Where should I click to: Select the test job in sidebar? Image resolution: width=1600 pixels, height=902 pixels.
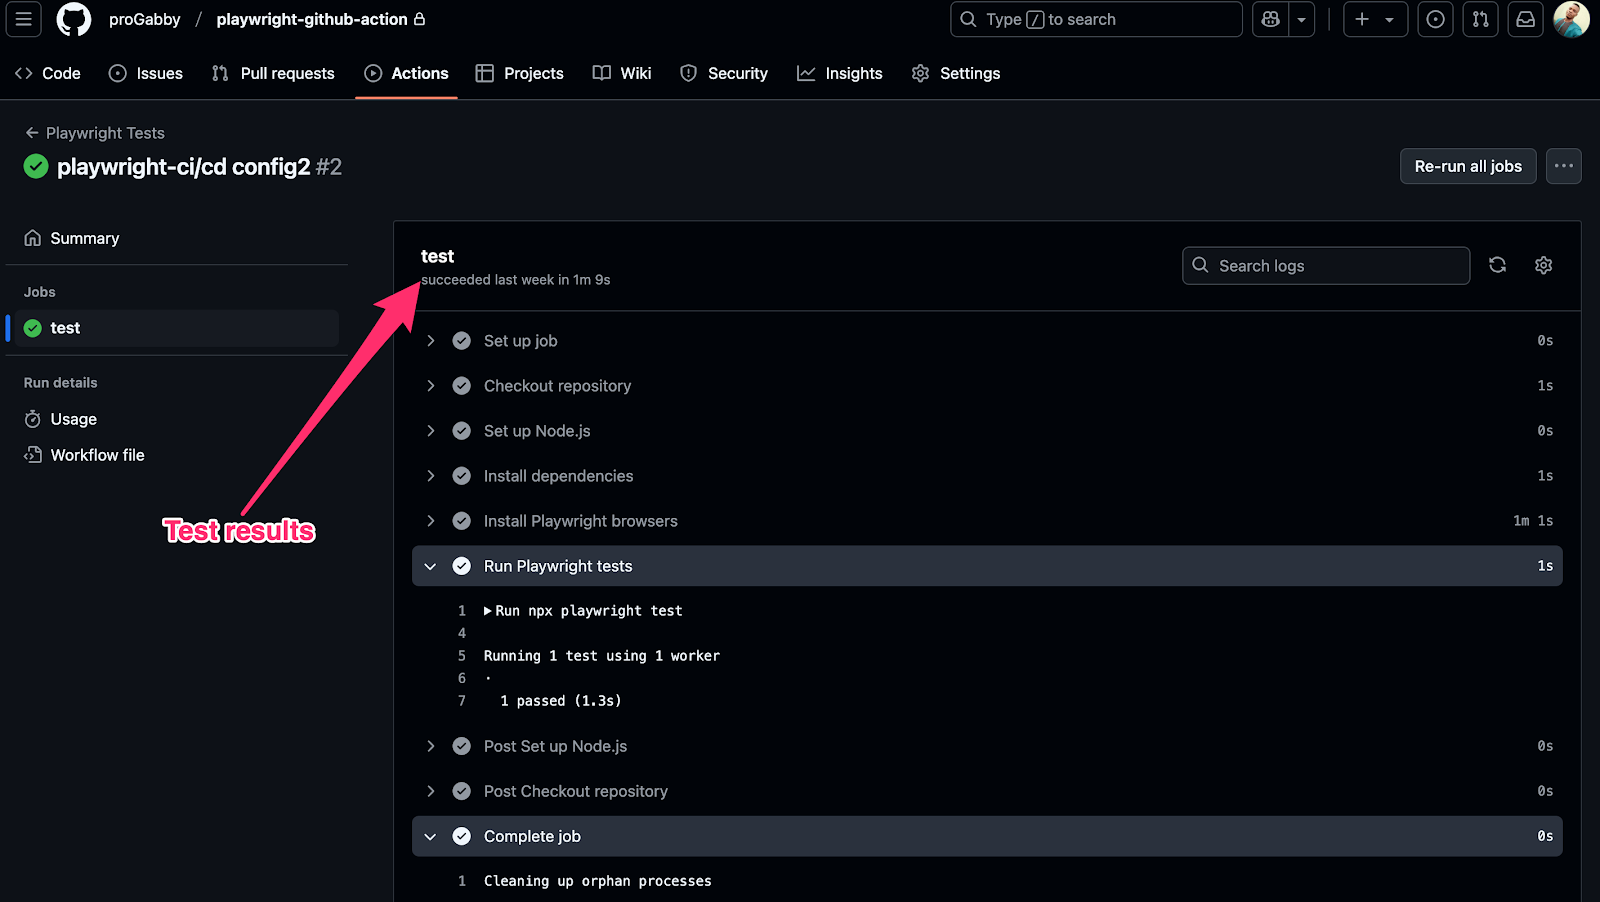(x=177, y=328)
